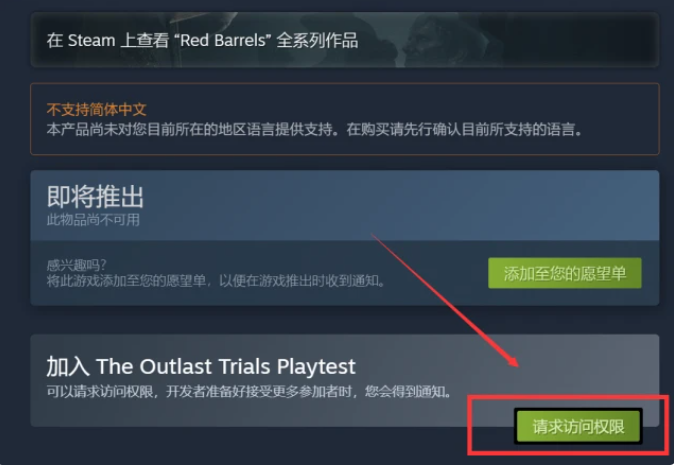Click the language support notice sentence
Image resolution: width=674 pixels, height=465 pixels.
tap(314, 129)
